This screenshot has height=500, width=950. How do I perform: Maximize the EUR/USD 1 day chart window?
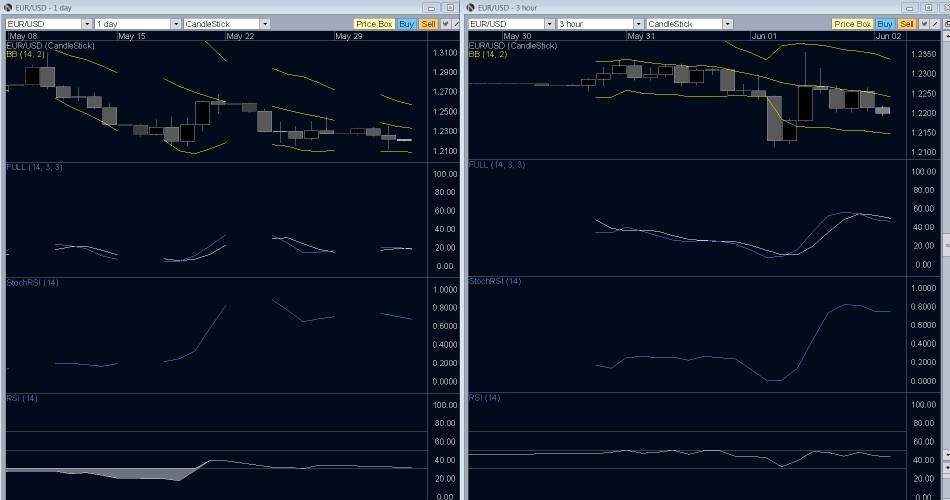pos(450,8)
